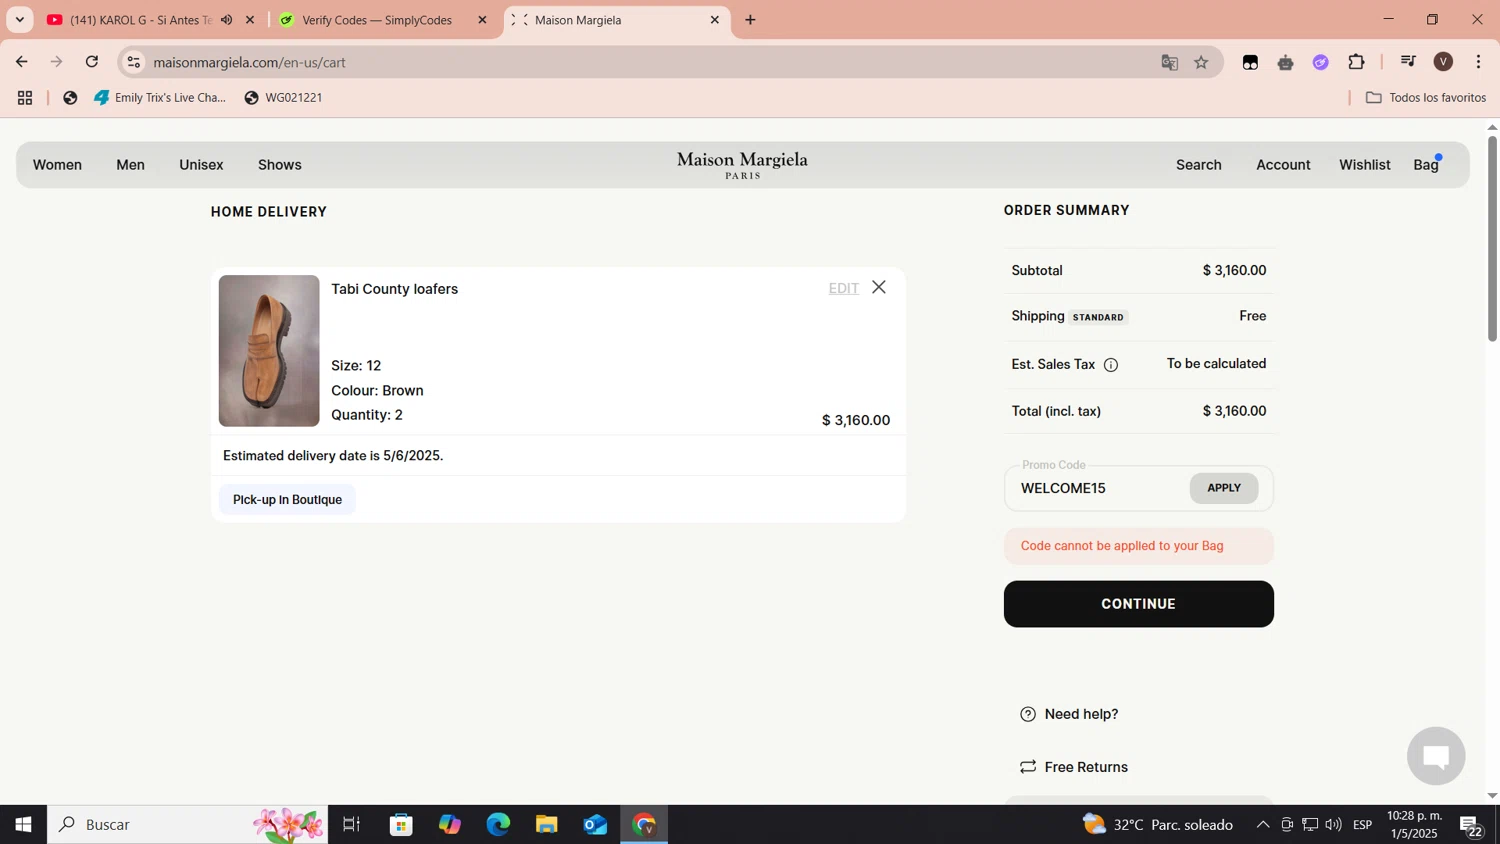Choose Pick-up in Boutique
The image size is (1500, 844).
287,500
